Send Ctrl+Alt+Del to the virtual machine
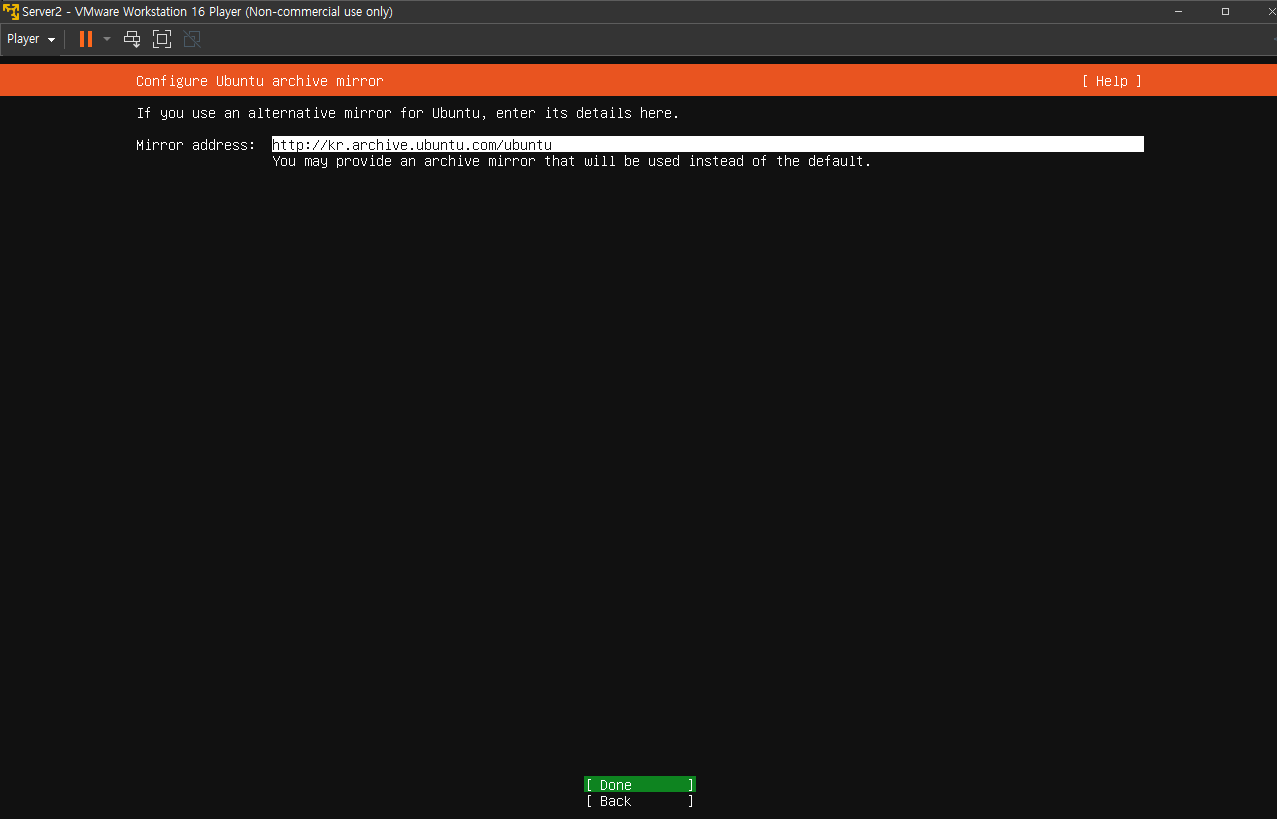The image size is (1277, 819). click(132, 39)
